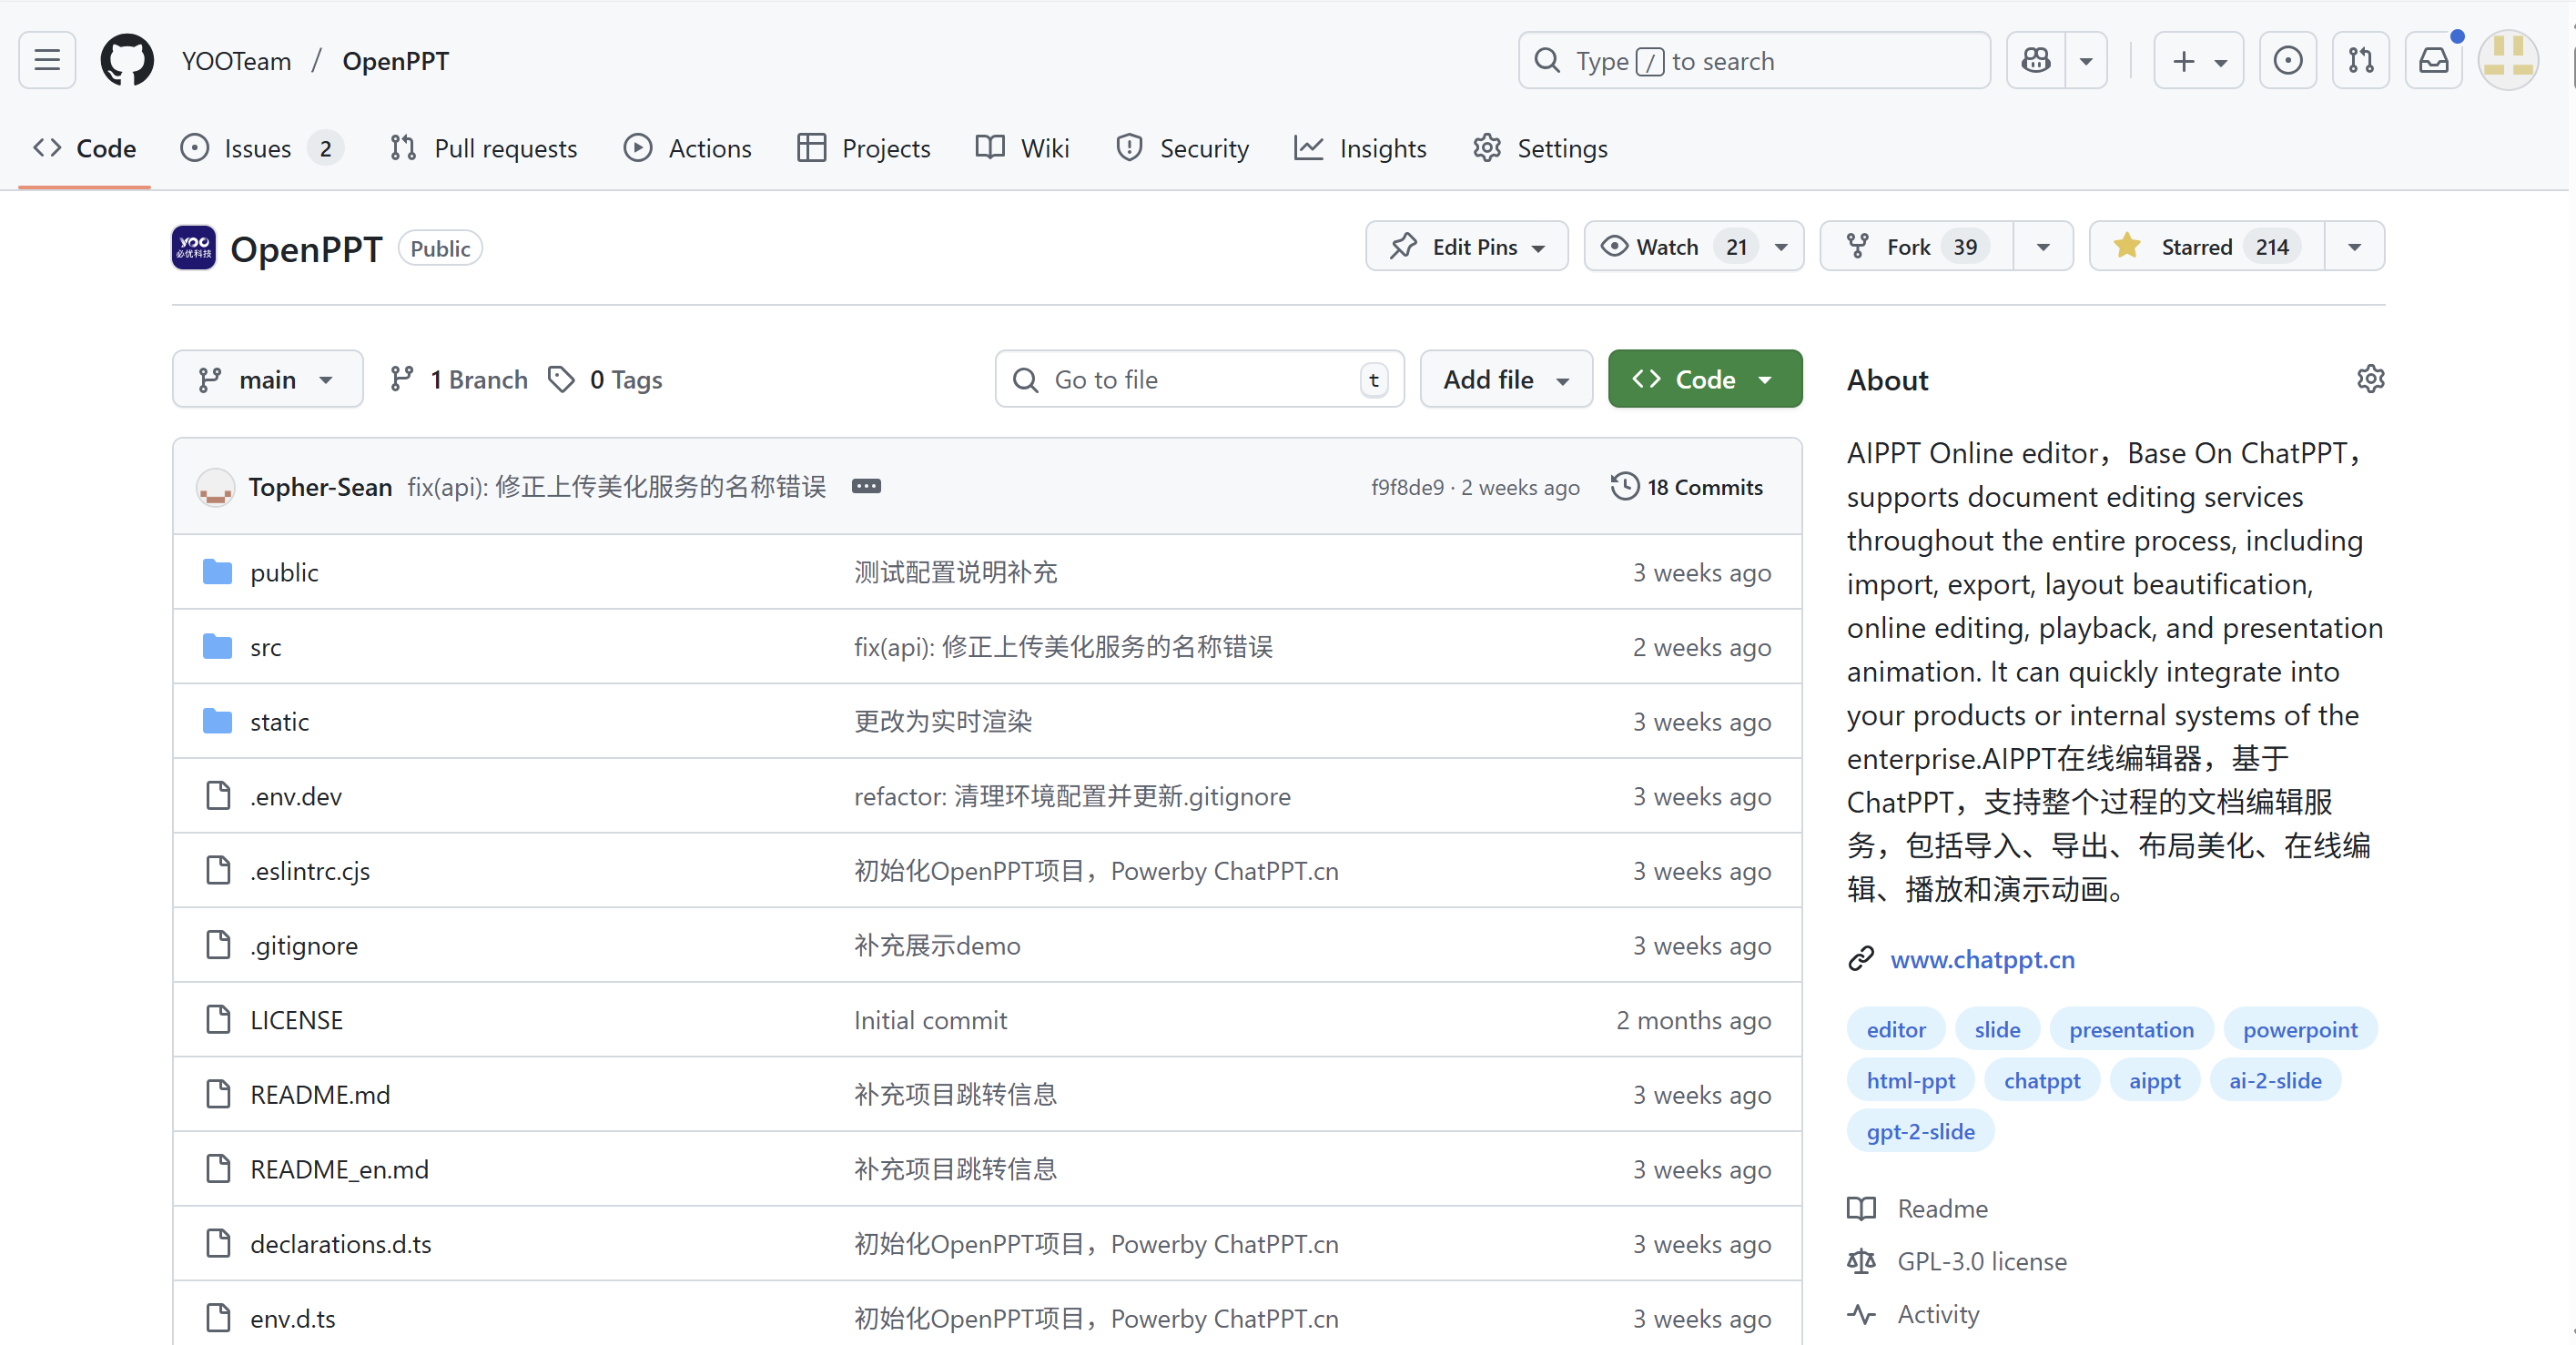Screen dimensions: 2576x1345
Task: Open the main branch dropdown
Action: (267, 380)
